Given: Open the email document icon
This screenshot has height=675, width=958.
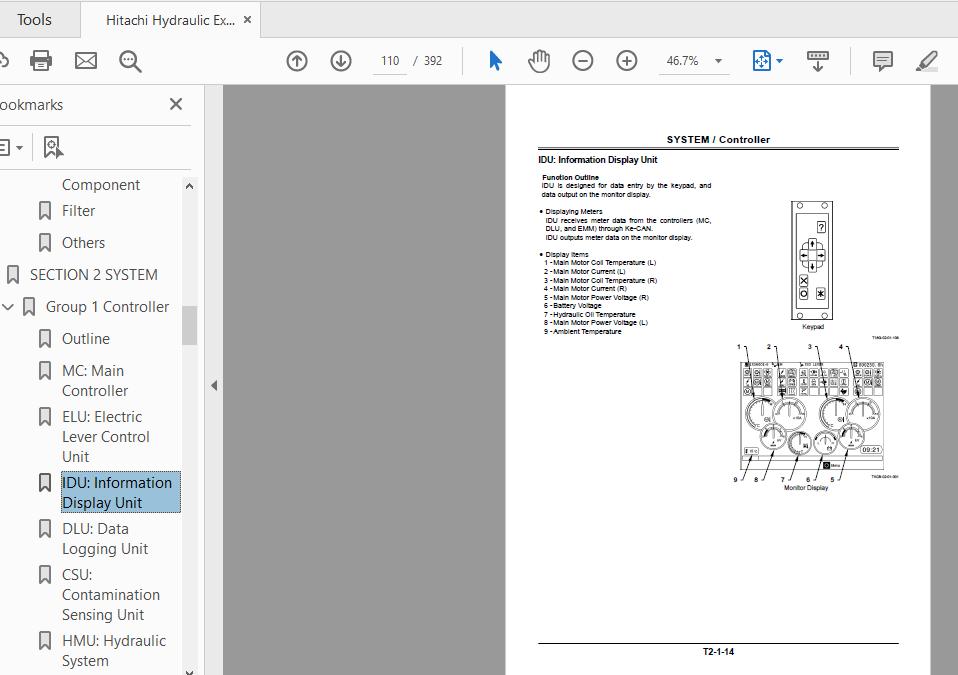Looking at the screenshot, I should [x=85, y=60].
